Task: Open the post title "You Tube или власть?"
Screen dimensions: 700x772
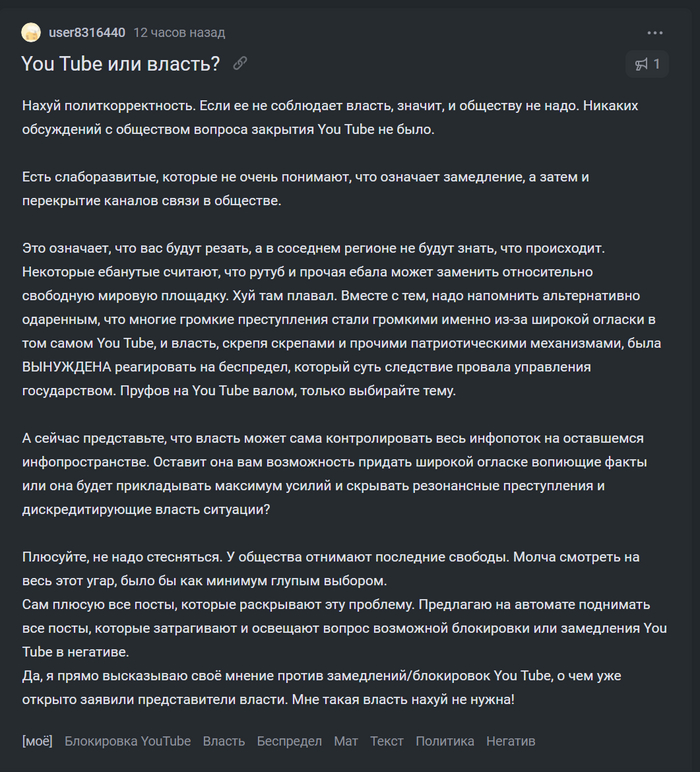Action: tap(121, 63)
